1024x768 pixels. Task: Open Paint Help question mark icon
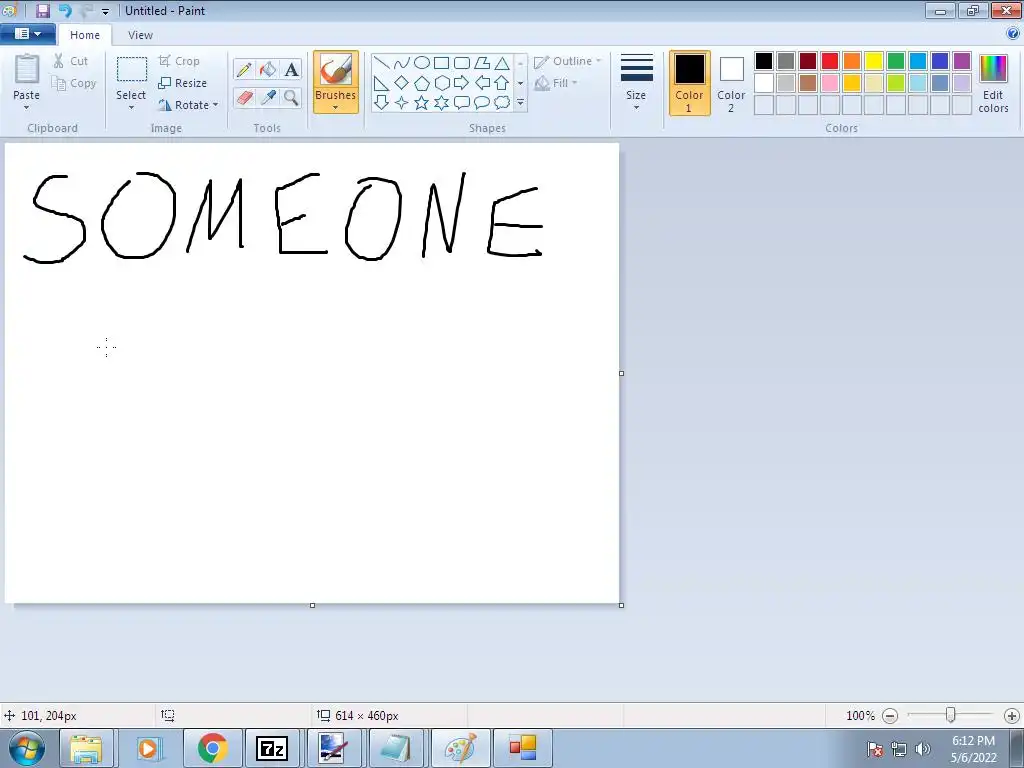tap(1013, 34)
